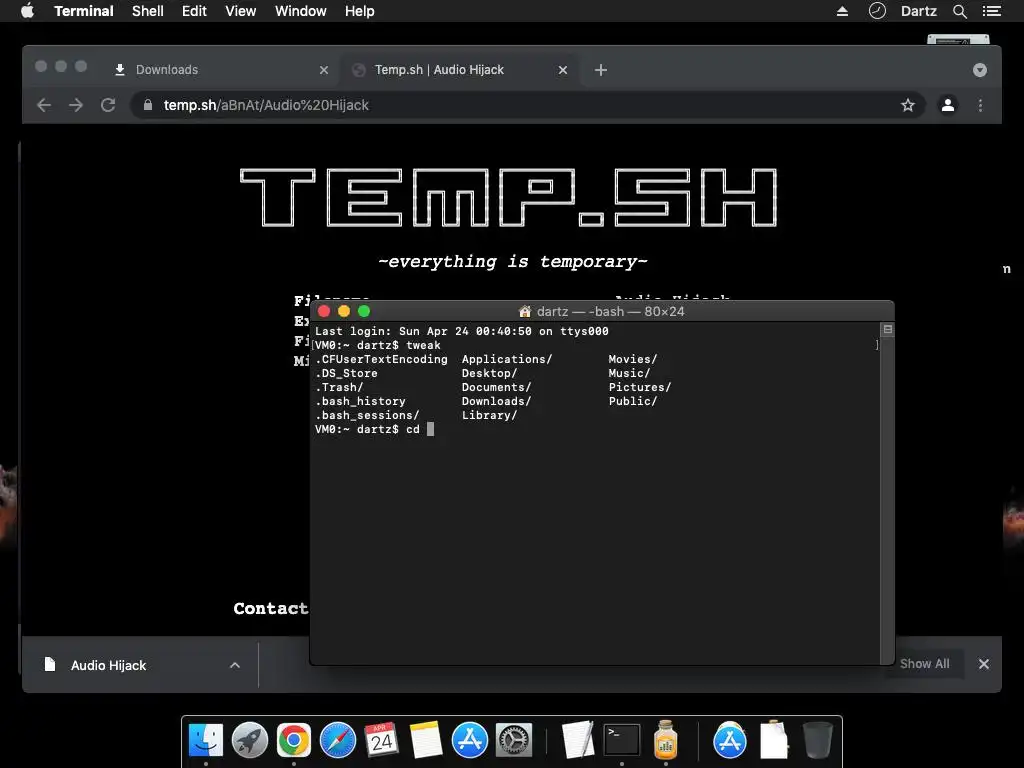Open Trash from the Dock
This screenshot has height=768, width=1024.
pyautogui.click(x=817, y=741)
